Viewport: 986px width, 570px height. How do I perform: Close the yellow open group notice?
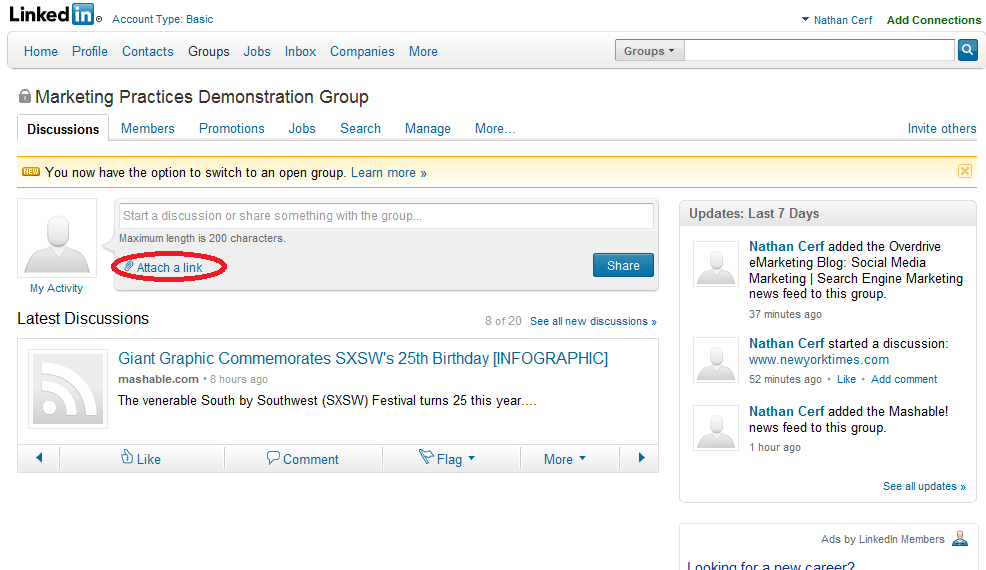pos(965,171)
